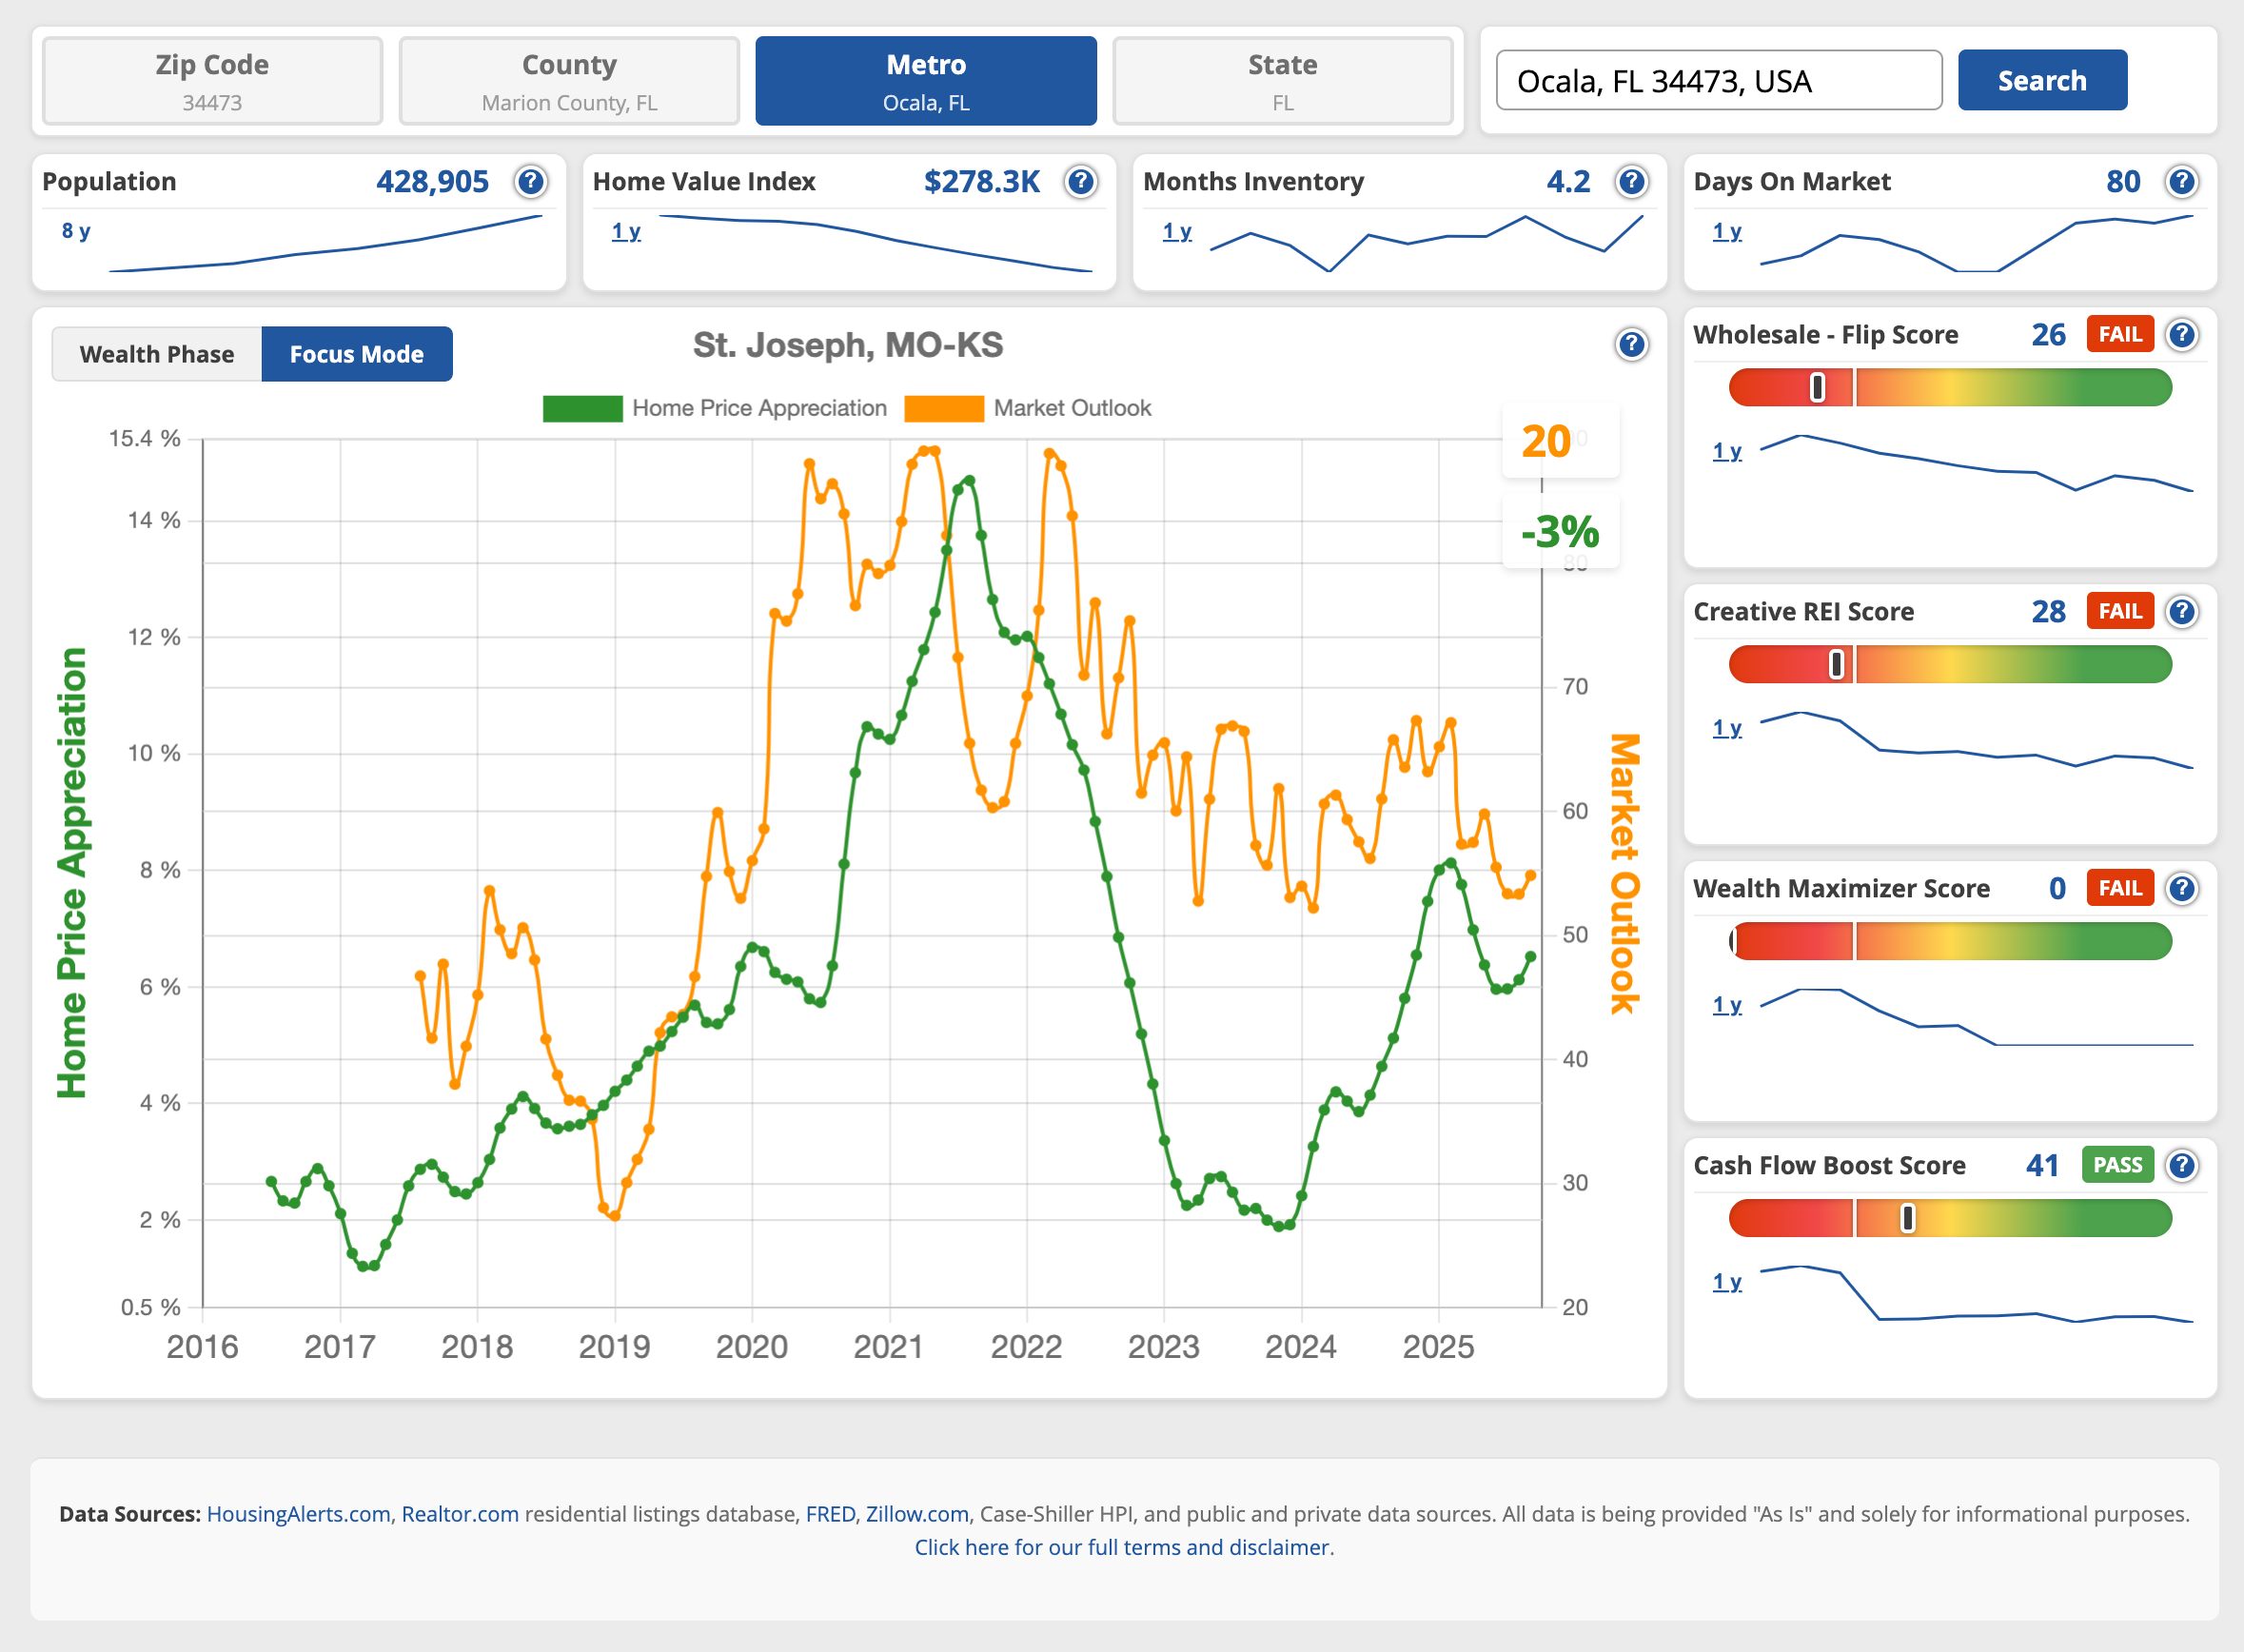
Task: Open help for Creative REI Score
Action: pos(2182,611)
